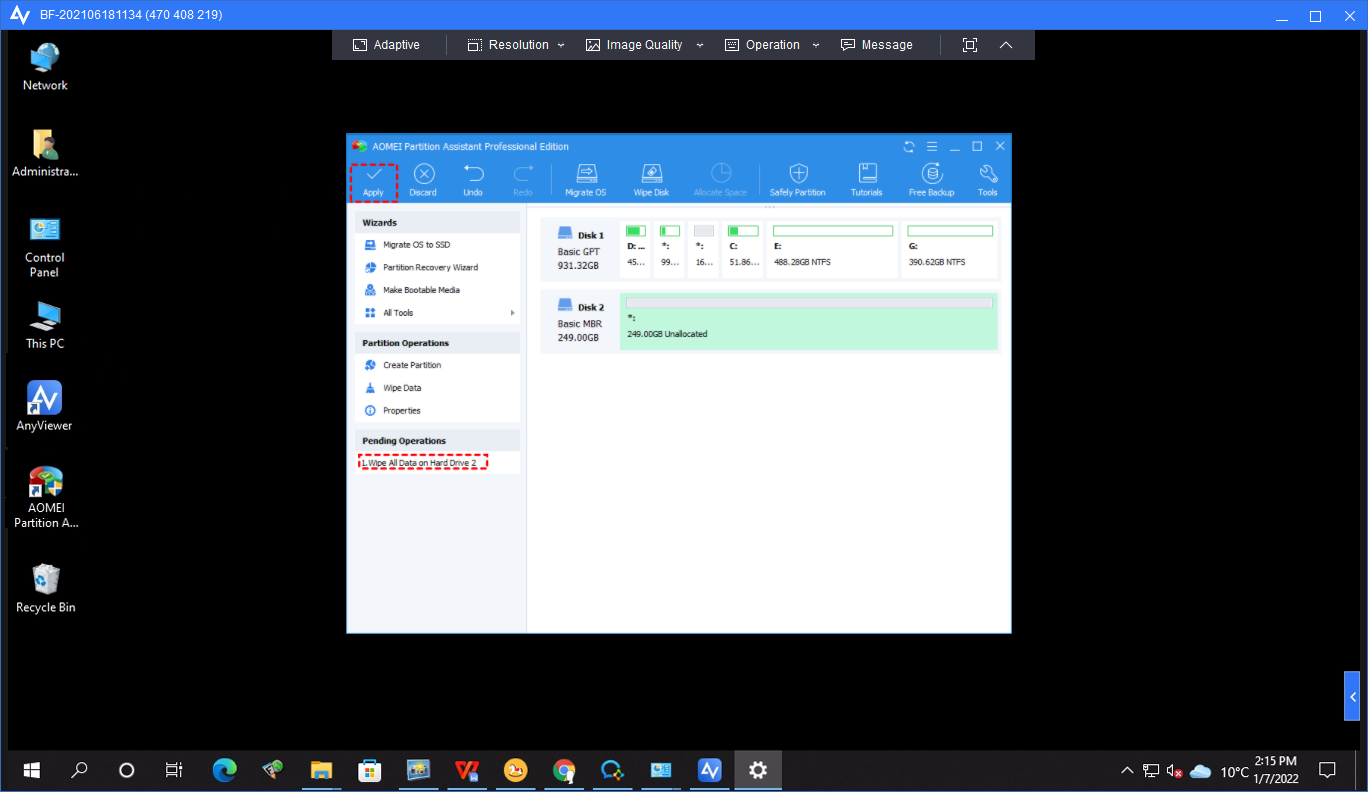The height and width of the screenshot is (792, 1368).
Task: Open the Image Quality dropdown
Action: [645, 45]
